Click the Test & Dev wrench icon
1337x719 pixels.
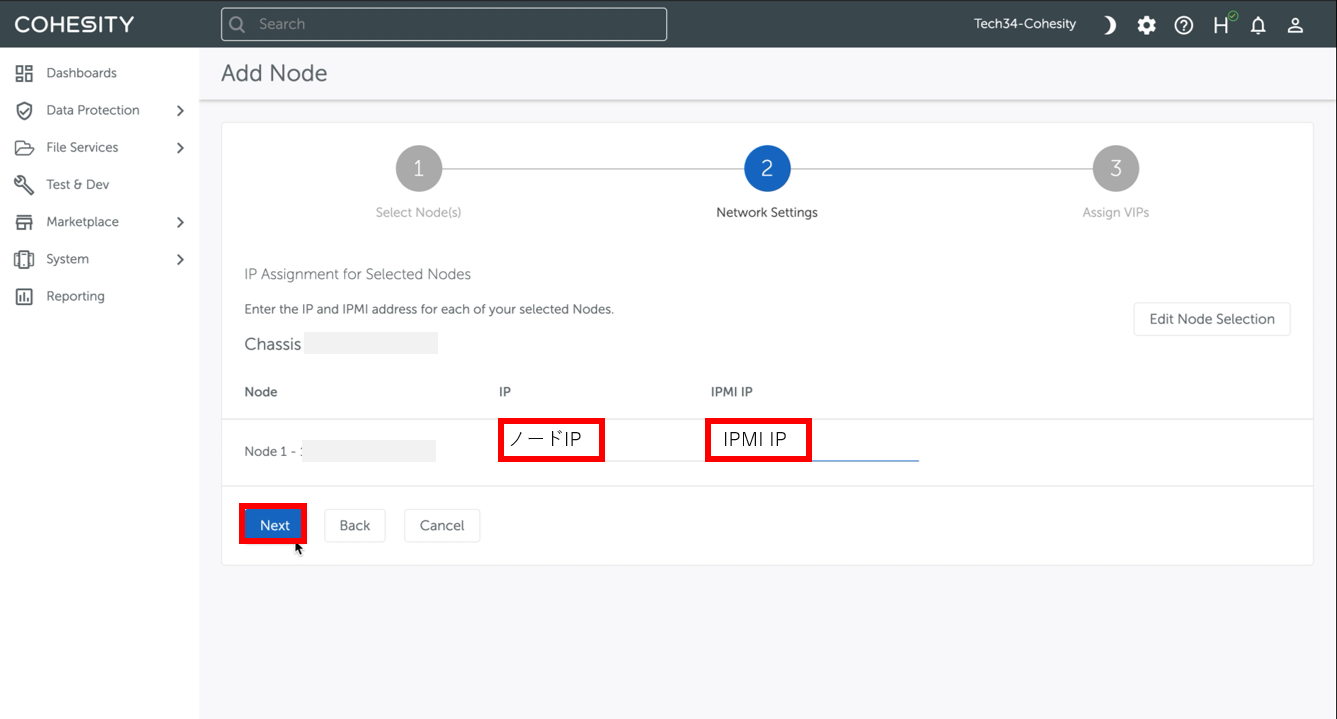point(24,185)
